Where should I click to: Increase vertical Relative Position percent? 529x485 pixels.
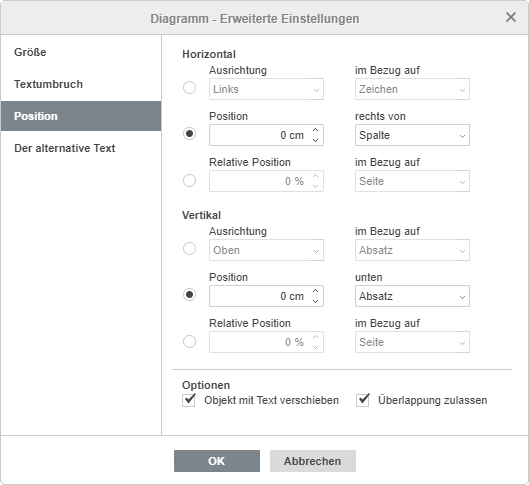(x=315, y=337)
